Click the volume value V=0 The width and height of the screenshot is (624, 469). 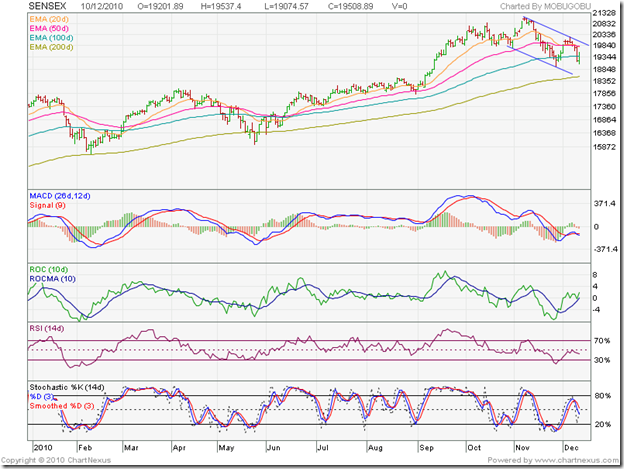coord(400,6)
